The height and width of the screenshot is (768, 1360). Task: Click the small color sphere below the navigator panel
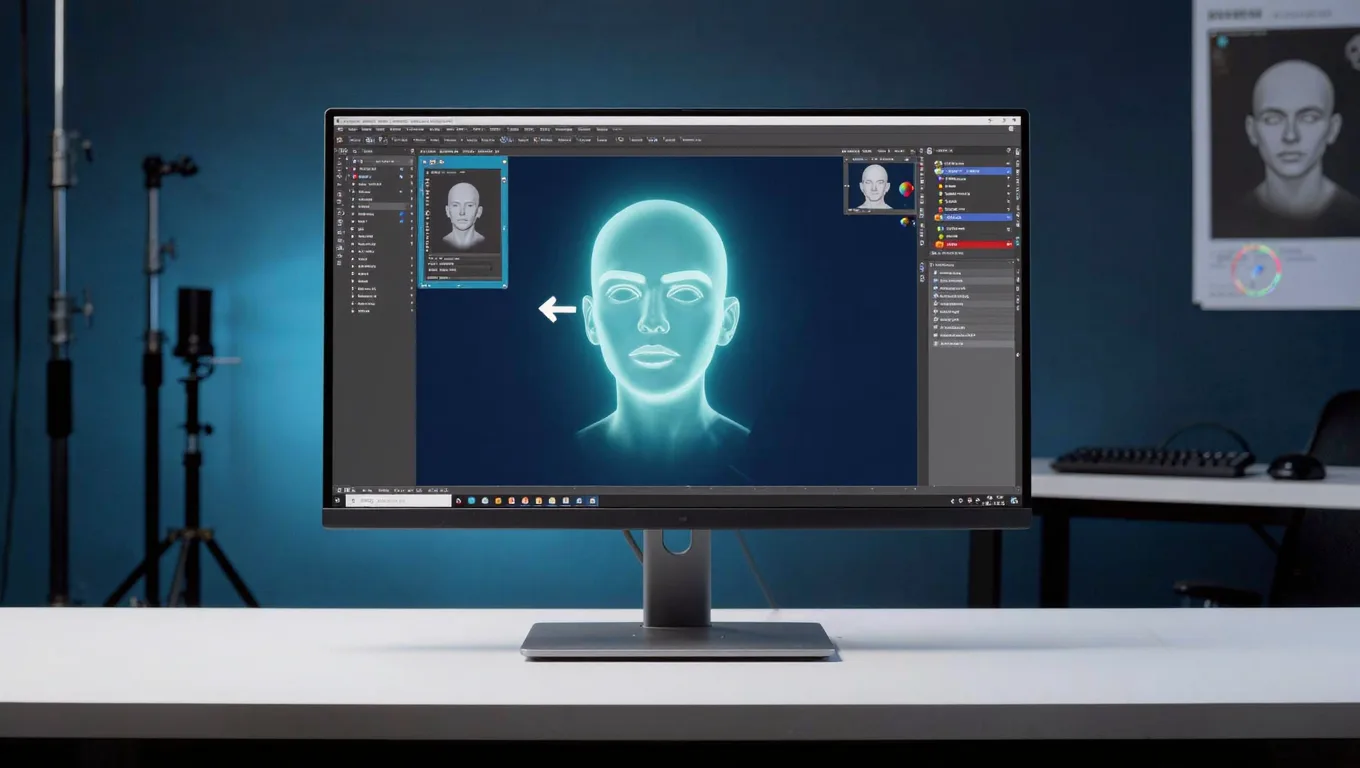click(x=905, y=221)
